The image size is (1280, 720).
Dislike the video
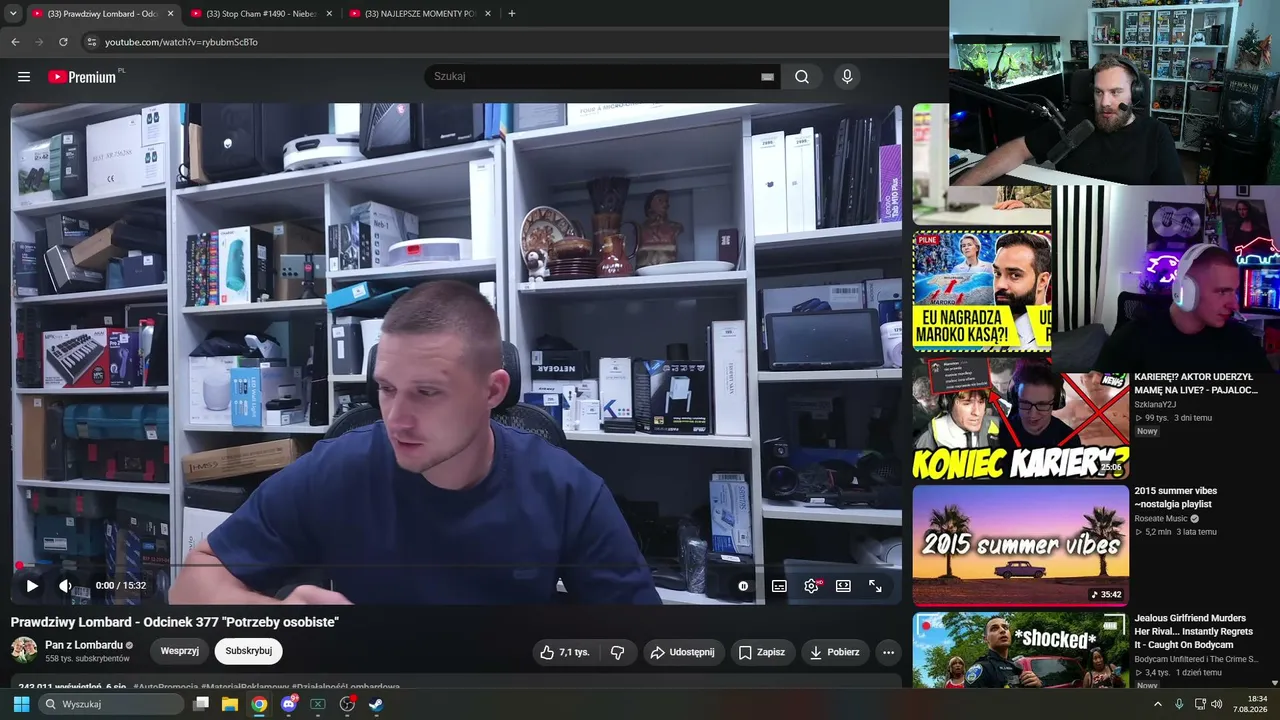[x=617, y=652]
